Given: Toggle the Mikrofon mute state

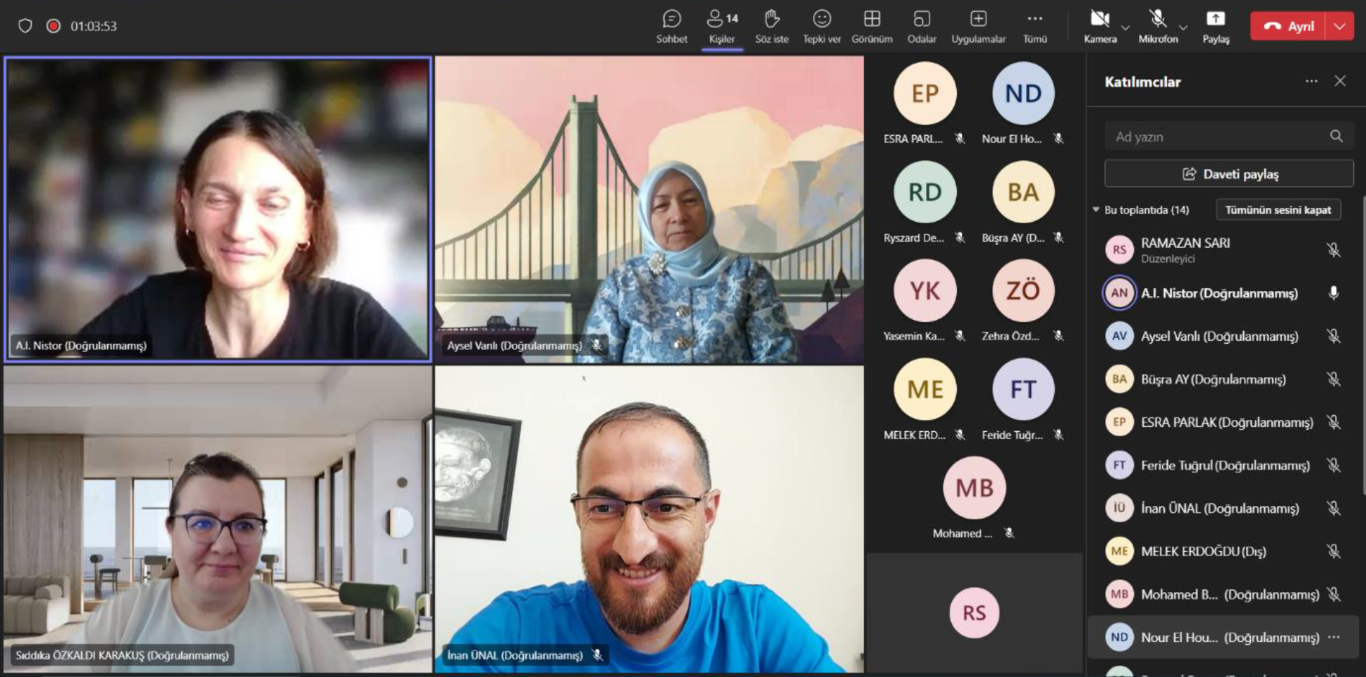Looking at the screenshot, I should point(1157,26).
